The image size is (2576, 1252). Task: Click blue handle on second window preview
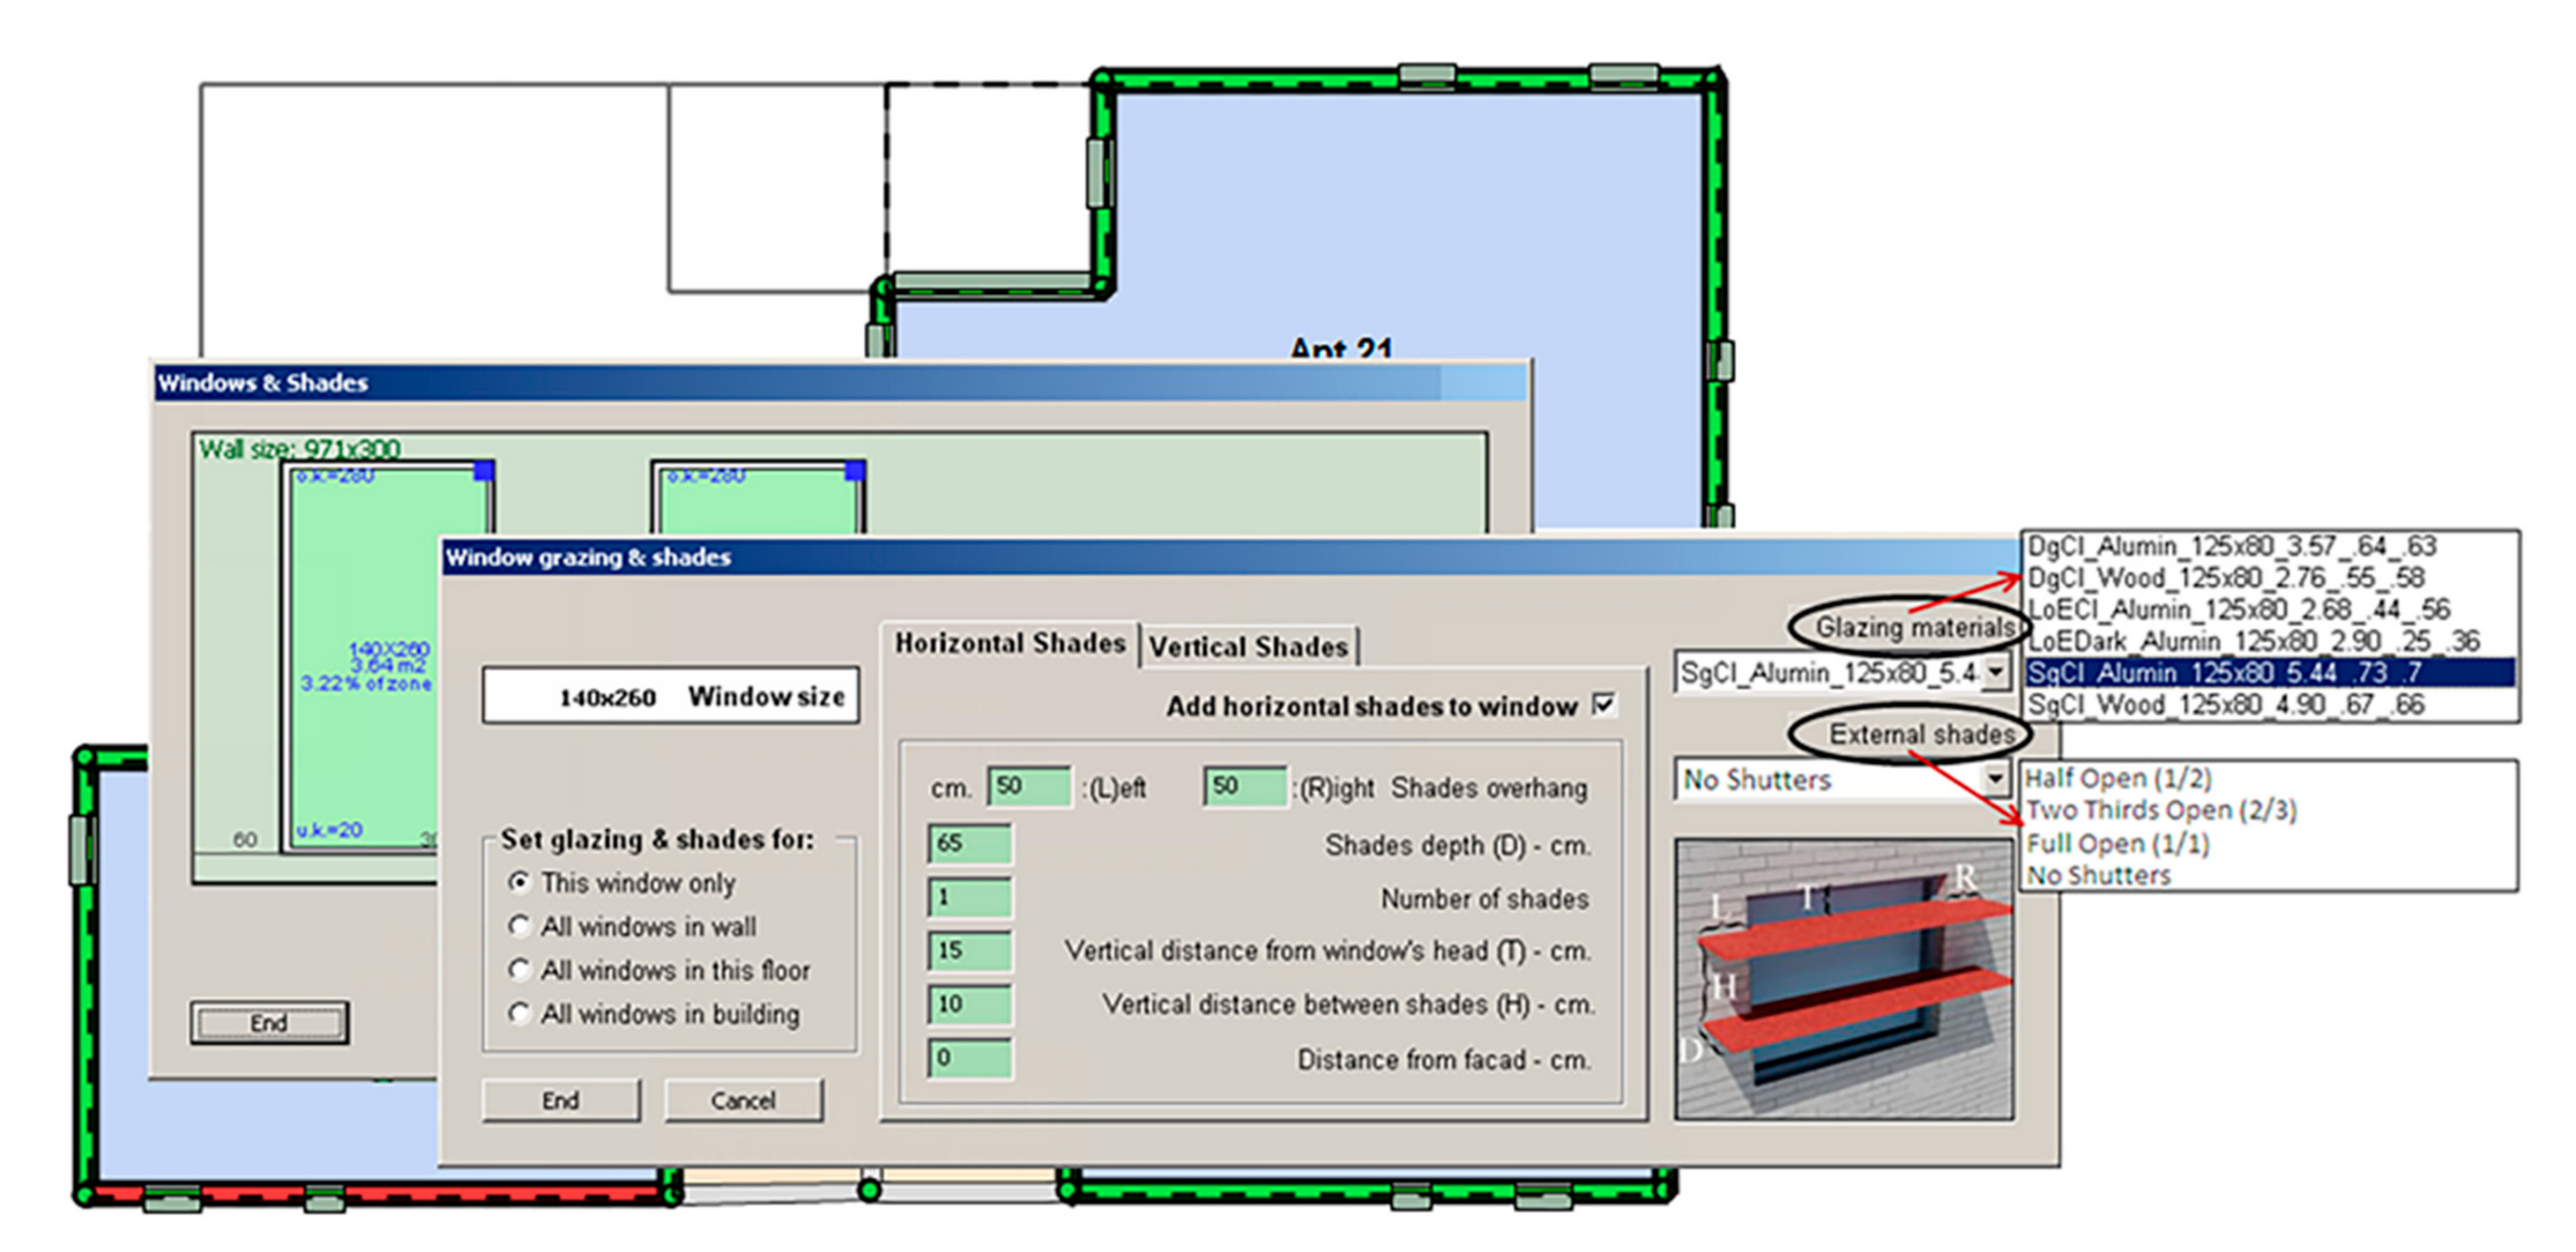click(854, 471)
